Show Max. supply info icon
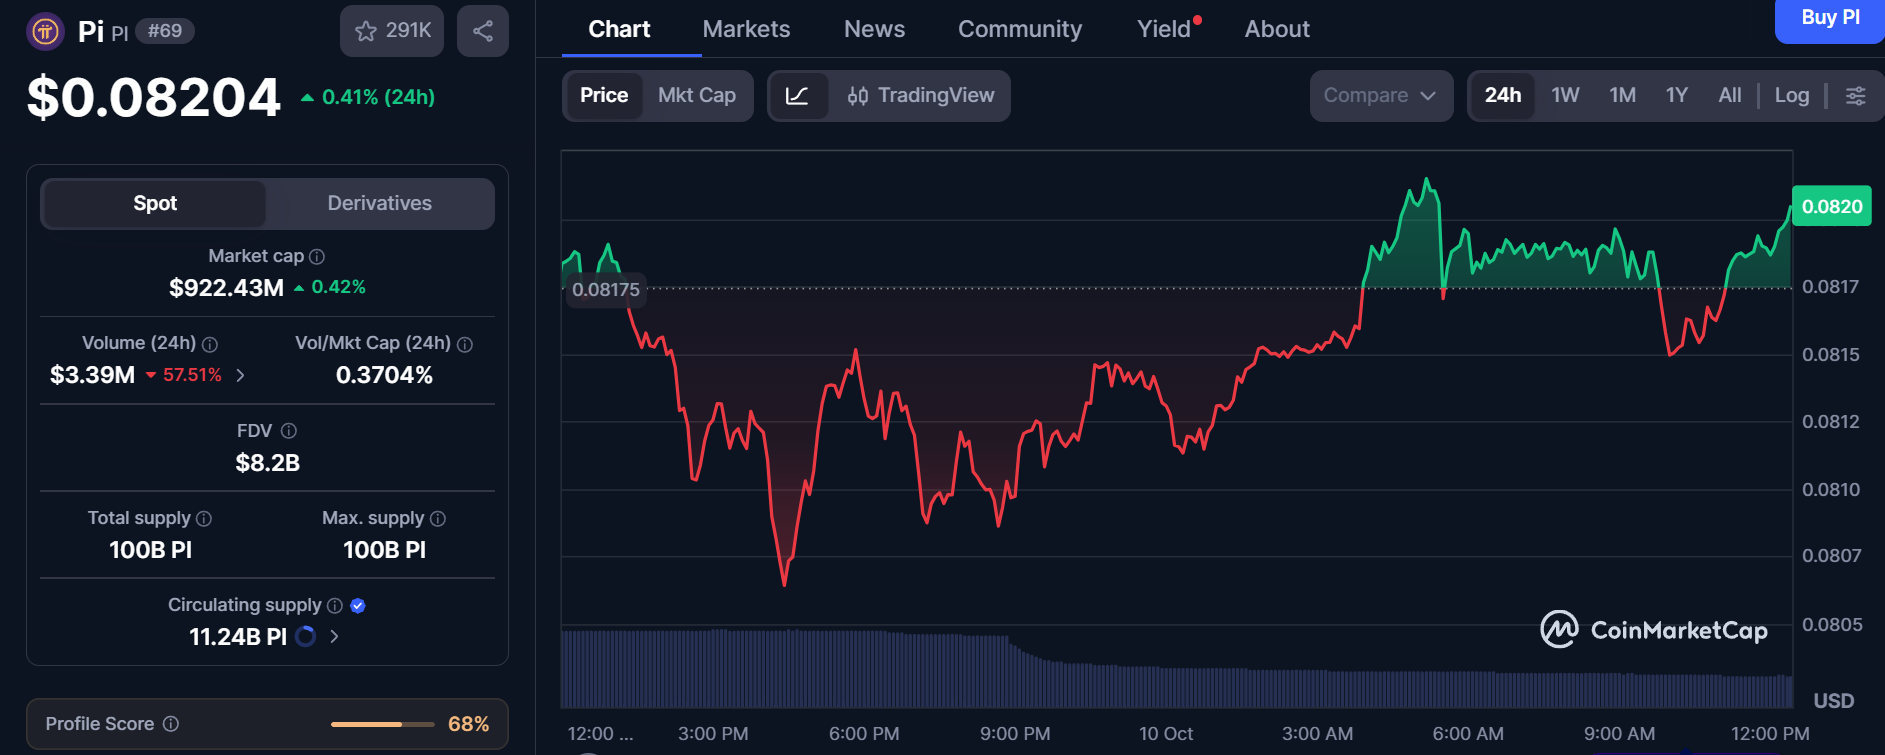1885x755 pixels. (438, 519)
